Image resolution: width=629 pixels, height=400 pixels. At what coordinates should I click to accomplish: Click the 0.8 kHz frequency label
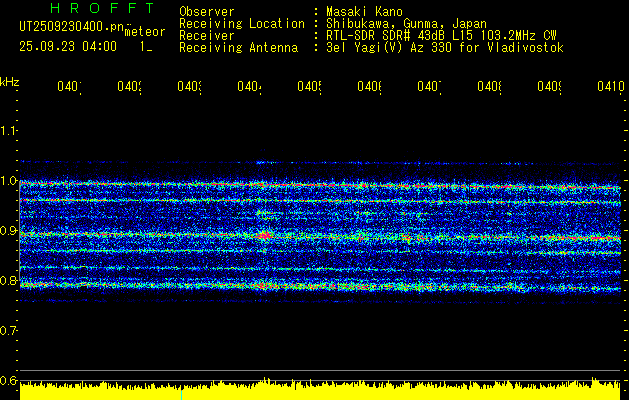click(8, 280)
